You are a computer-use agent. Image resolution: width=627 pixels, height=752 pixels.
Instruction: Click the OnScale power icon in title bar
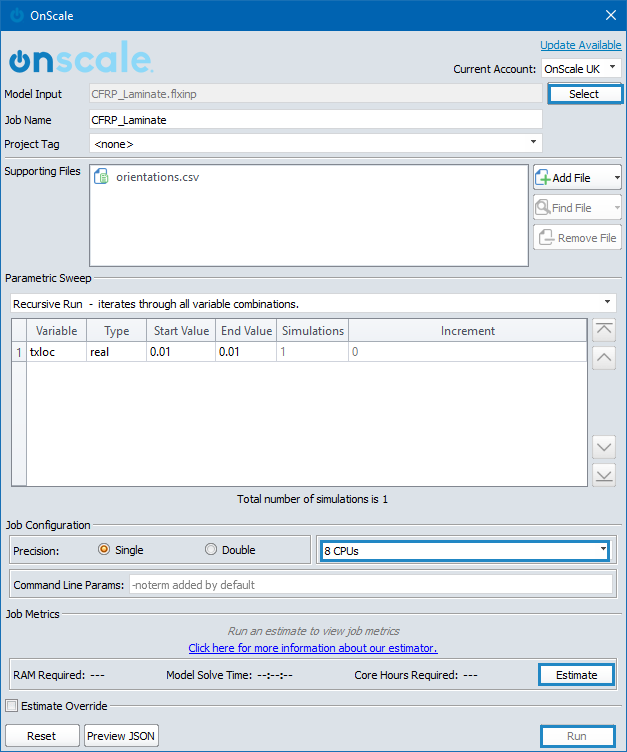pos(17,15)
